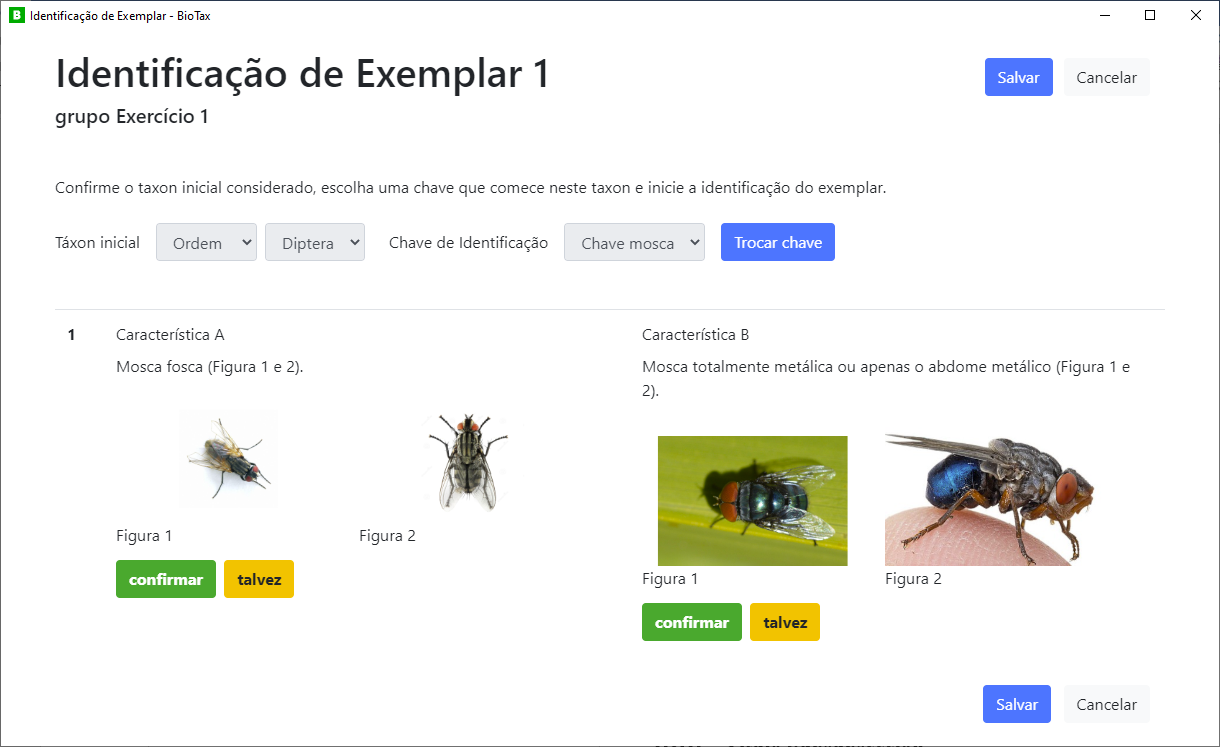Open the Ordem taxon rank dropdown

click(x=206, y=242)
